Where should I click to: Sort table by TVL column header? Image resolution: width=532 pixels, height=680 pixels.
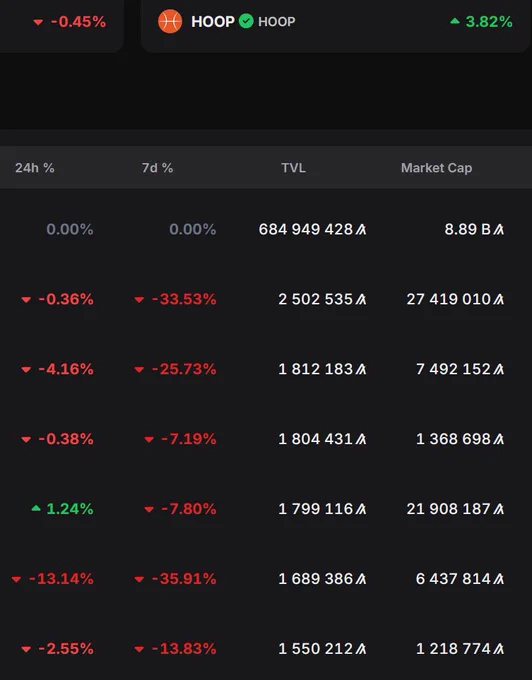(x=294, y=168)
